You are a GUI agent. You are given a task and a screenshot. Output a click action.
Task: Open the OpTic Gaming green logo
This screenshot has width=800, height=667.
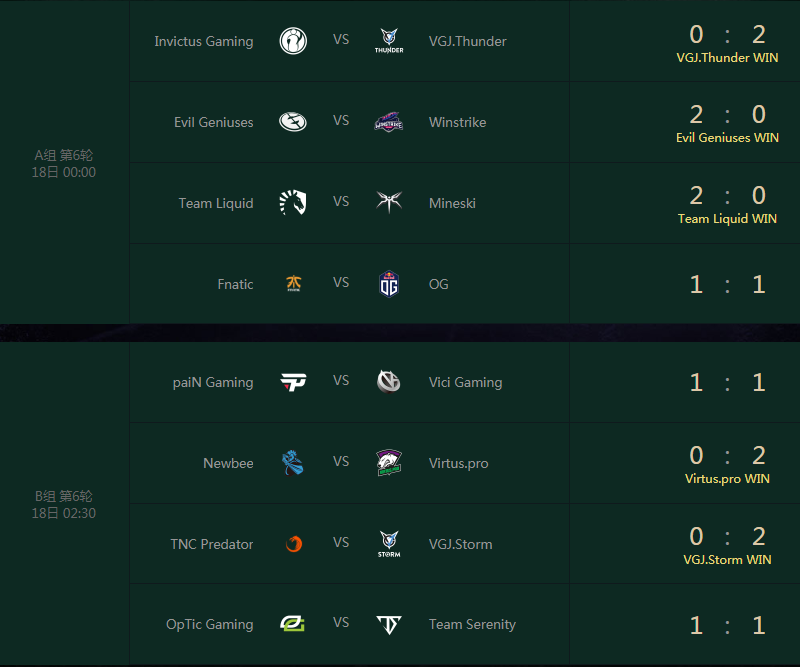point(292,624)
